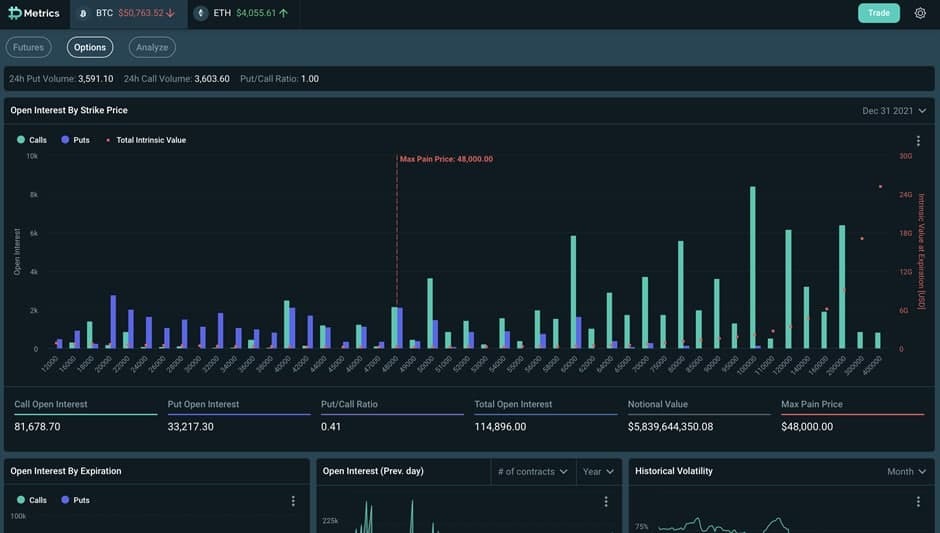Click the 24h Call Volume value 3,603.60

(x=212, y=79)
